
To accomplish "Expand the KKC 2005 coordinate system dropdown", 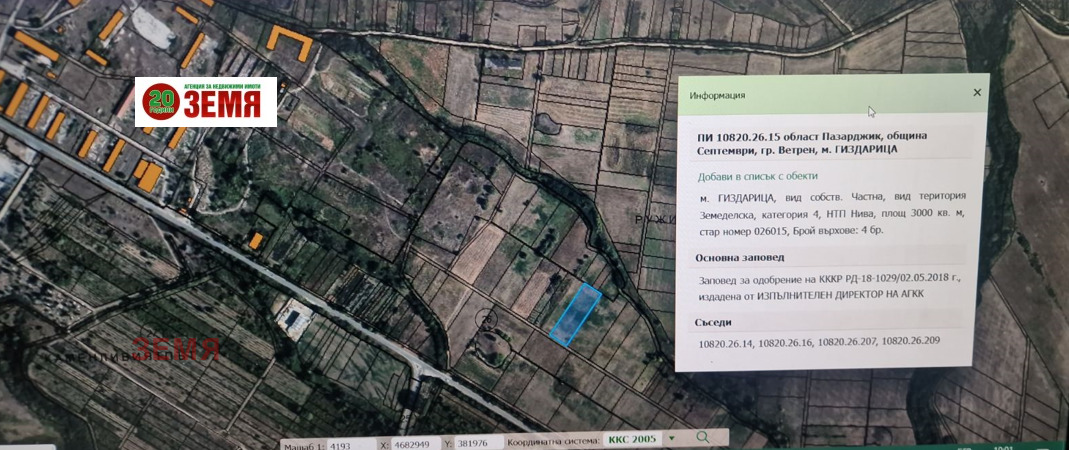I will point(672,438).
